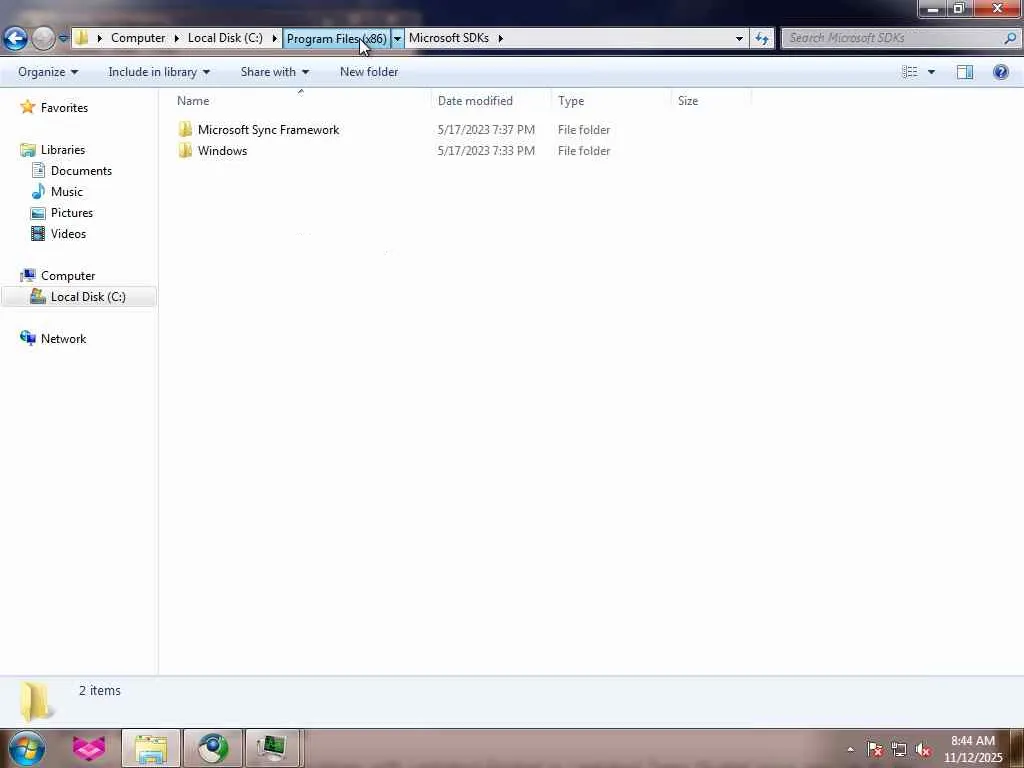The width and height of the screenshot is (1024, 768).
Task: Navigate to Program Files (x86) breadcrumb
Action: tap(336, 39)
